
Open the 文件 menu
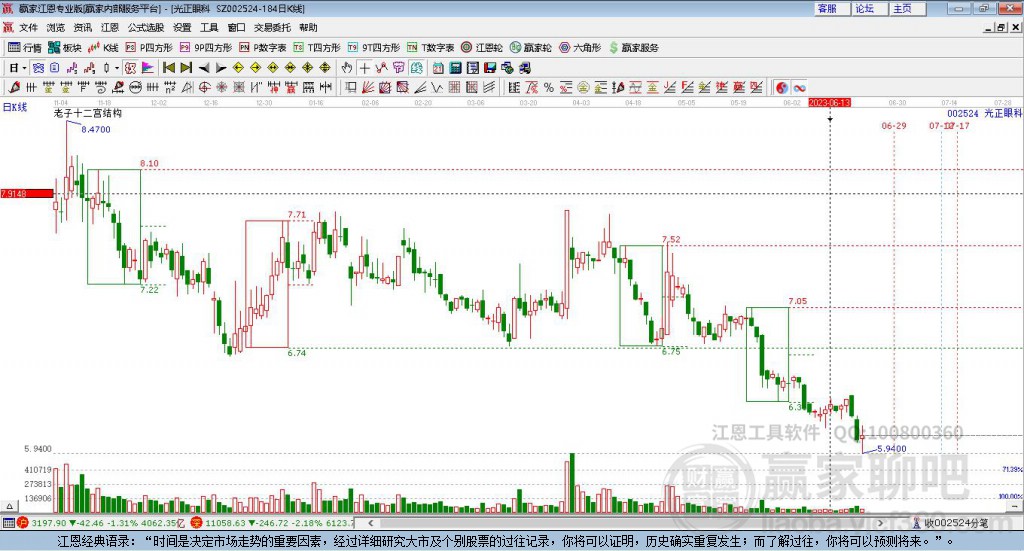[x=29, y=27]
